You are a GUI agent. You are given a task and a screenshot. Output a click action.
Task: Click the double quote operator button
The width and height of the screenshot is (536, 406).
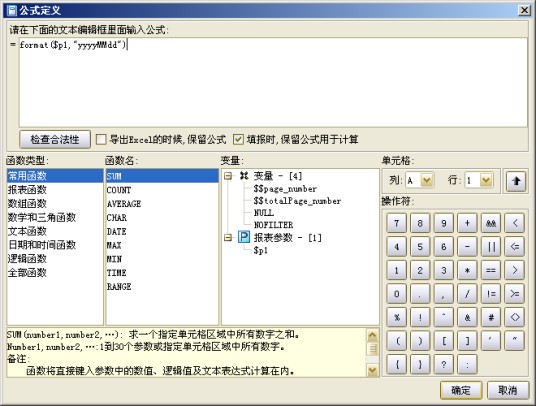coord(514,341)
